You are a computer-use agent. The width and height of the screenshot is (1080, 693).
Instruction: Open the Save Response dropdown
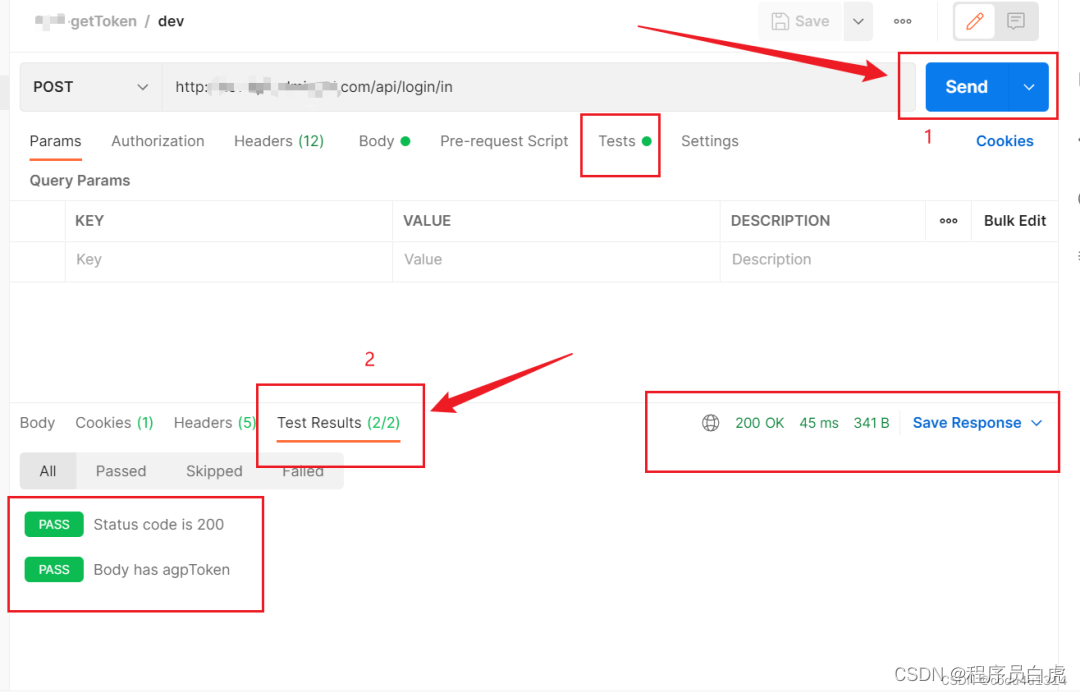977,423
